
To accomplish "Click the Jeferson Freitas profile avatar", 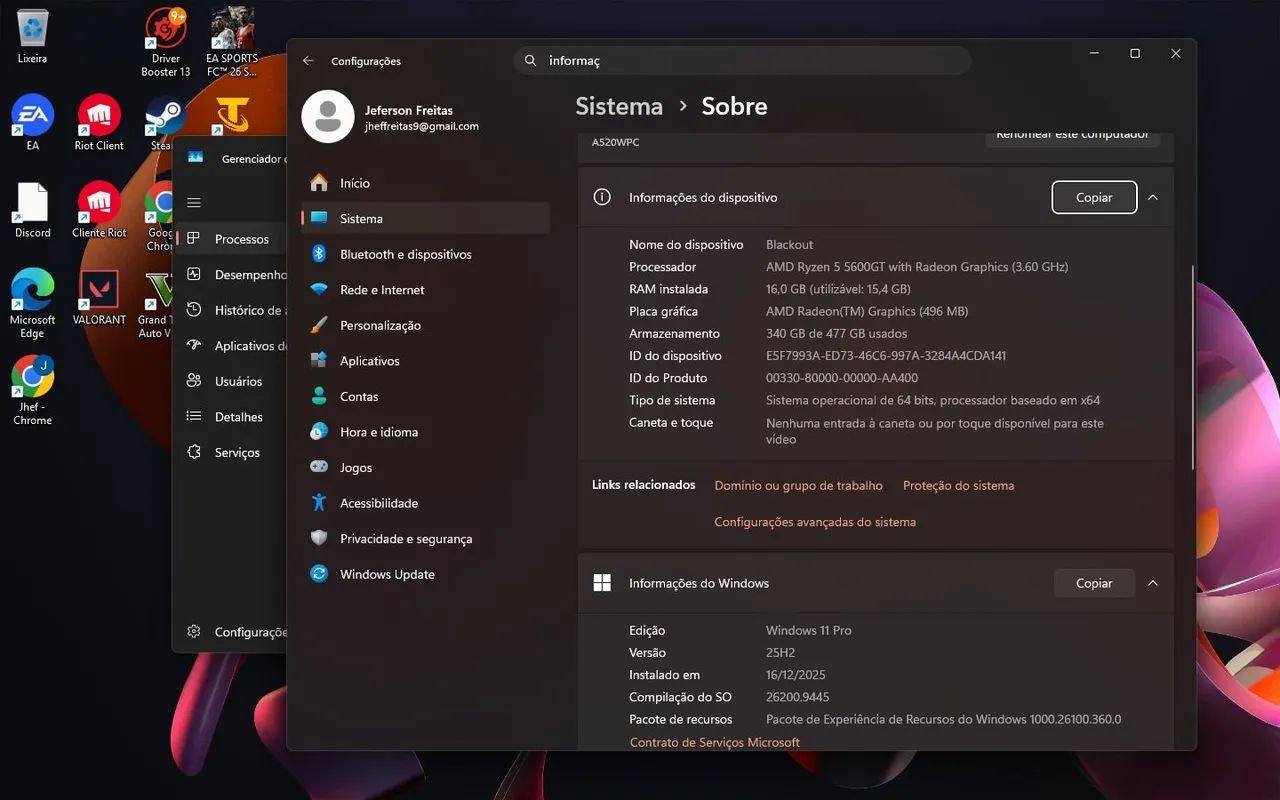I will tap(328, 117).
